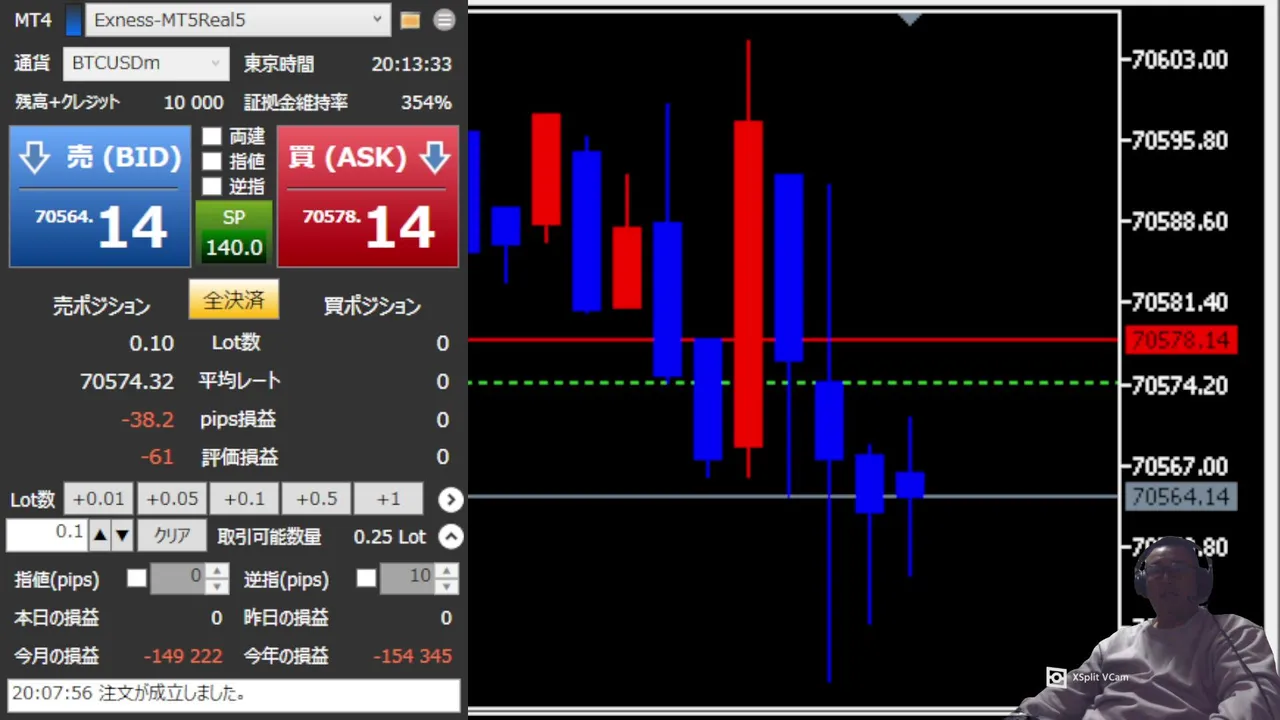This screenshot has width=1280, height=720.
Task: Tick the 逆指(pips) checkbox
Action: click(x=367, y=578)
